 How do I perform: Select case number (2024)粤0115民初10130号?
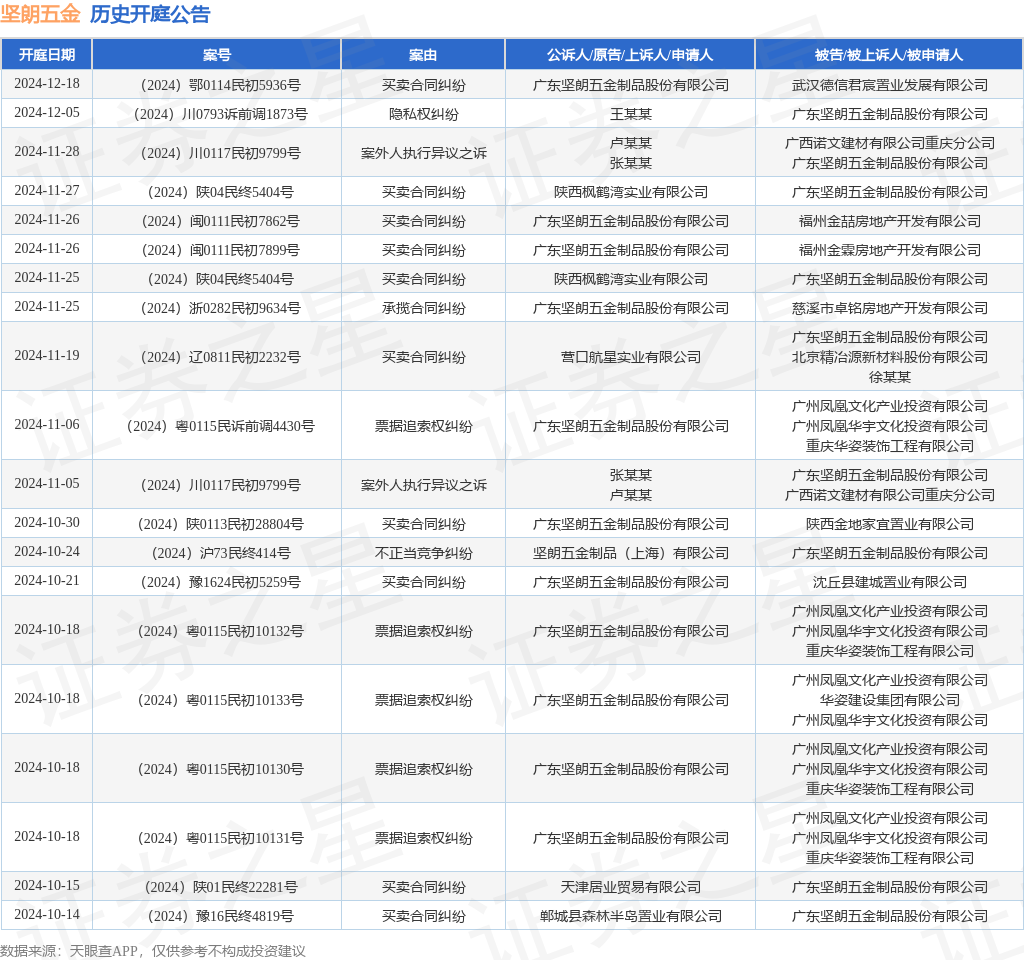tap(220, 769)
